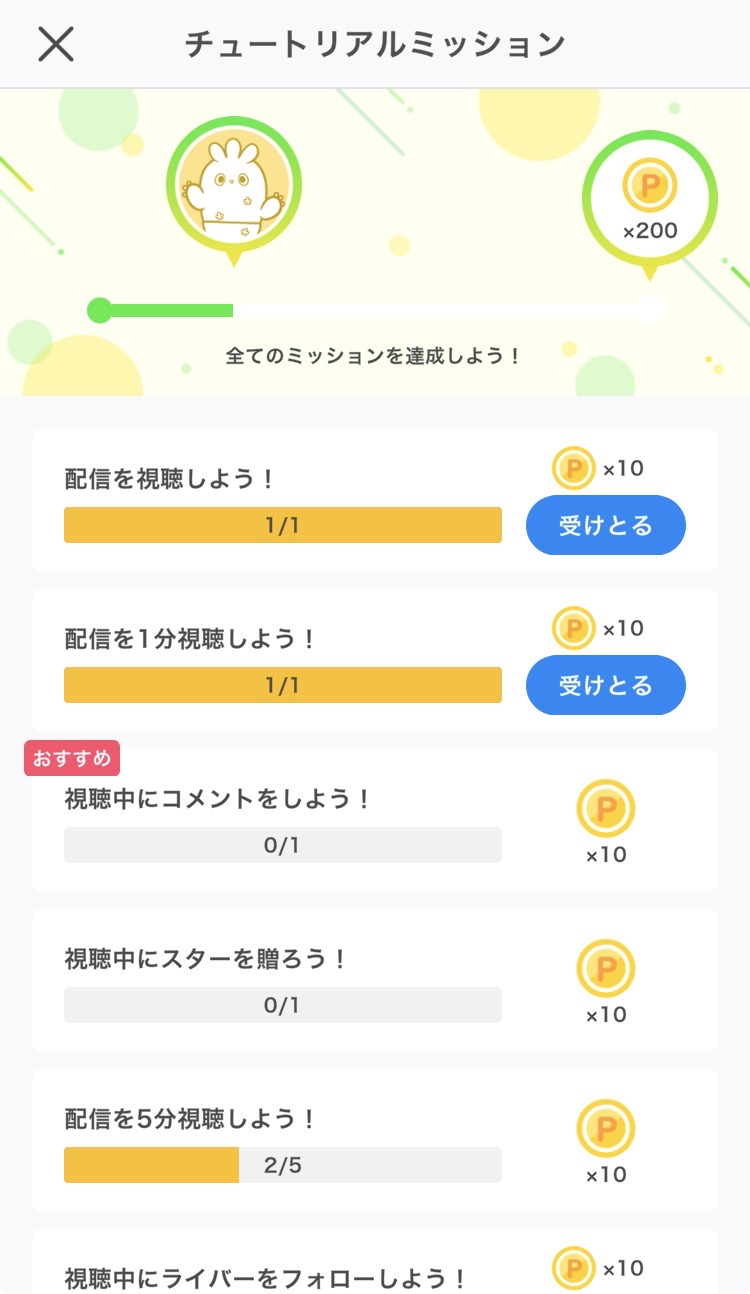Tap coin icon for 5-minute viewing mission
This screenshot has height=1294, width=750.
point(605,1129)
